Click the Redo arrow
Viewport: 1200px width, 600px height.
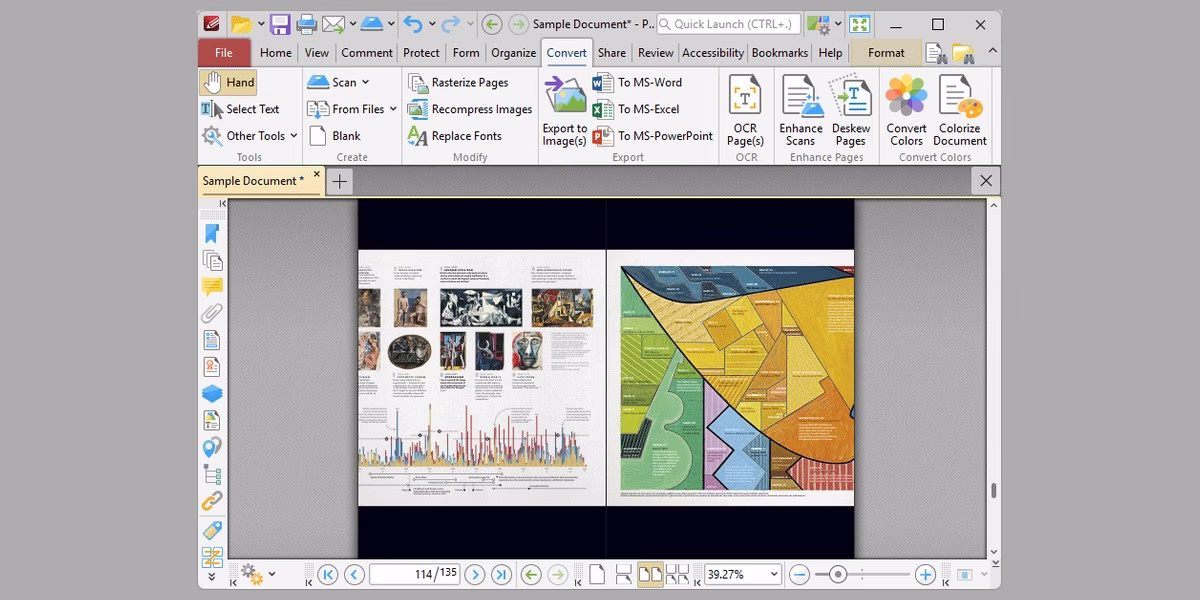pyautogui.click(x=451, y=24)
